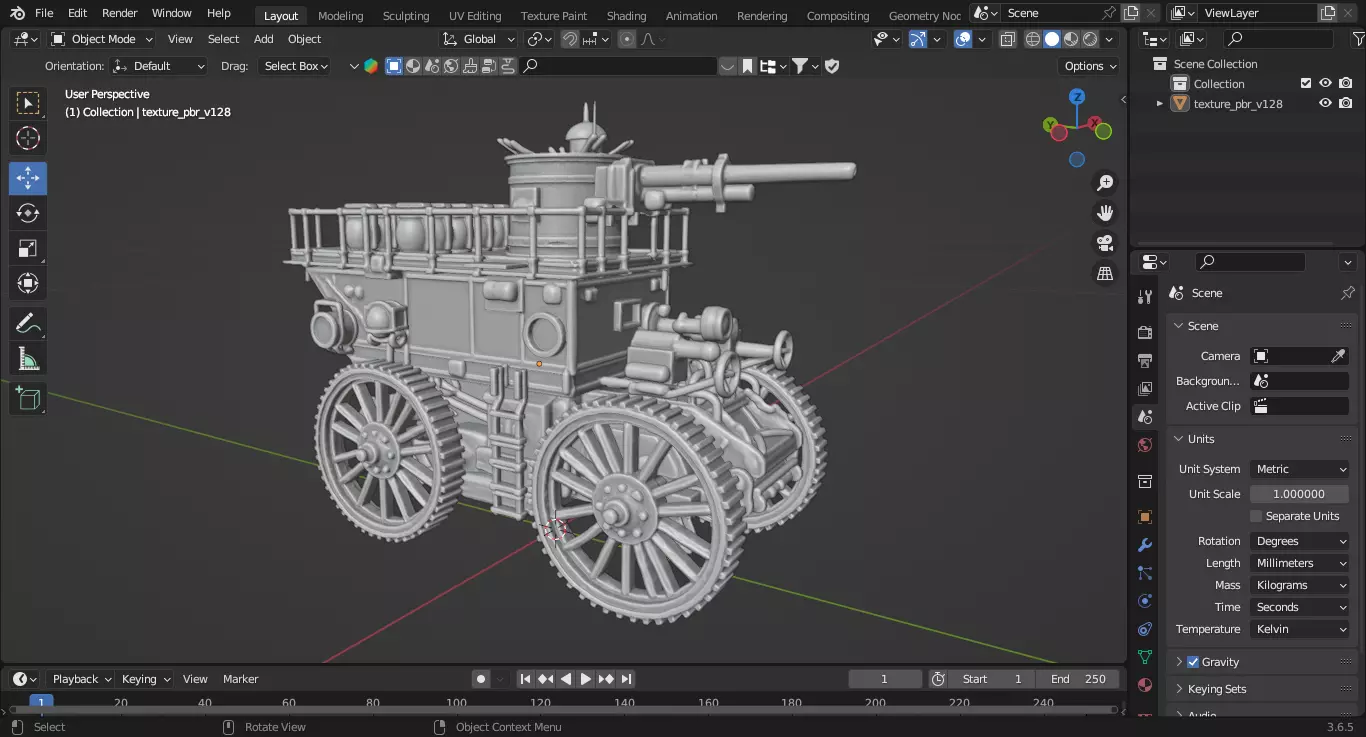Hide texture_pbr_v128 with eye icon
This screenshot has width=1366, height=737.
click(1325, 103)
